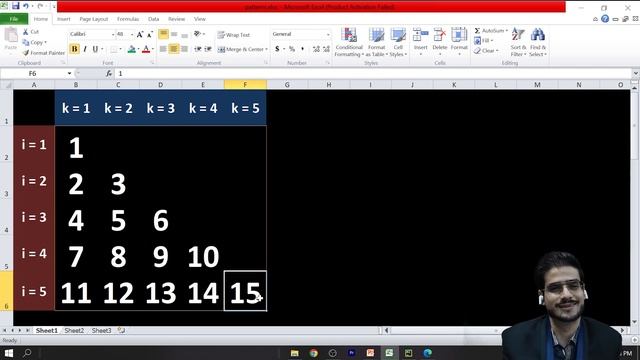Open Sort & Filter
The image size is (640, 360).
point(518,42)
